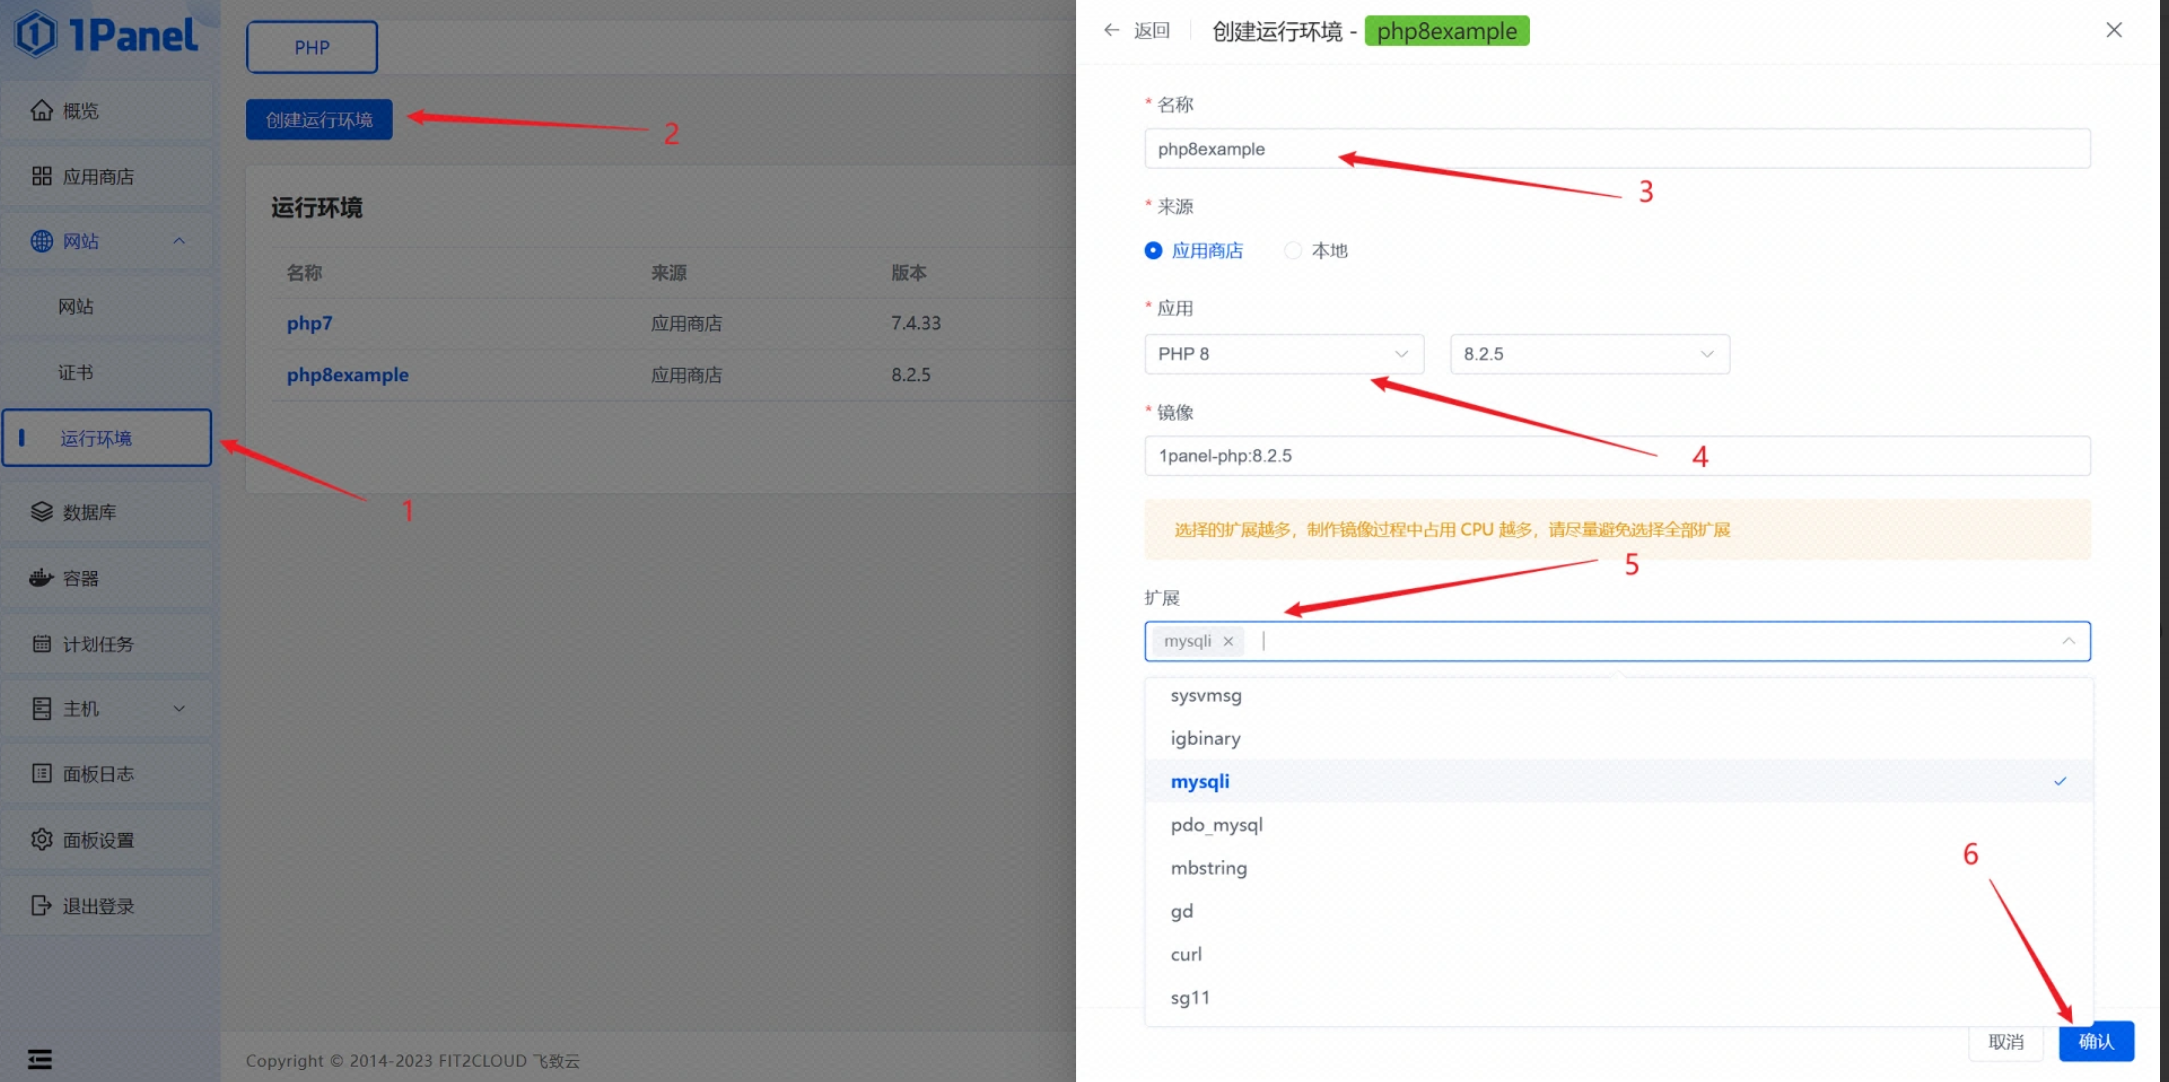The height and width of the screenshot is (1082, 2169).
Task: Click the 退出登录 logout icon
Action: (41, 906)
